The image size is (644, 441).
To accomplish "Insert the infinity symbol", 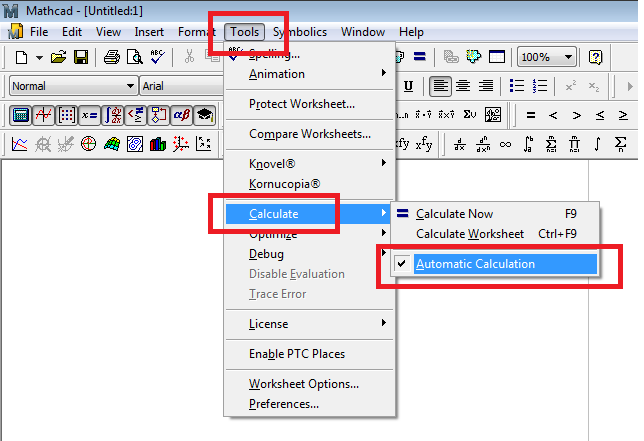I will coord(506,145).
